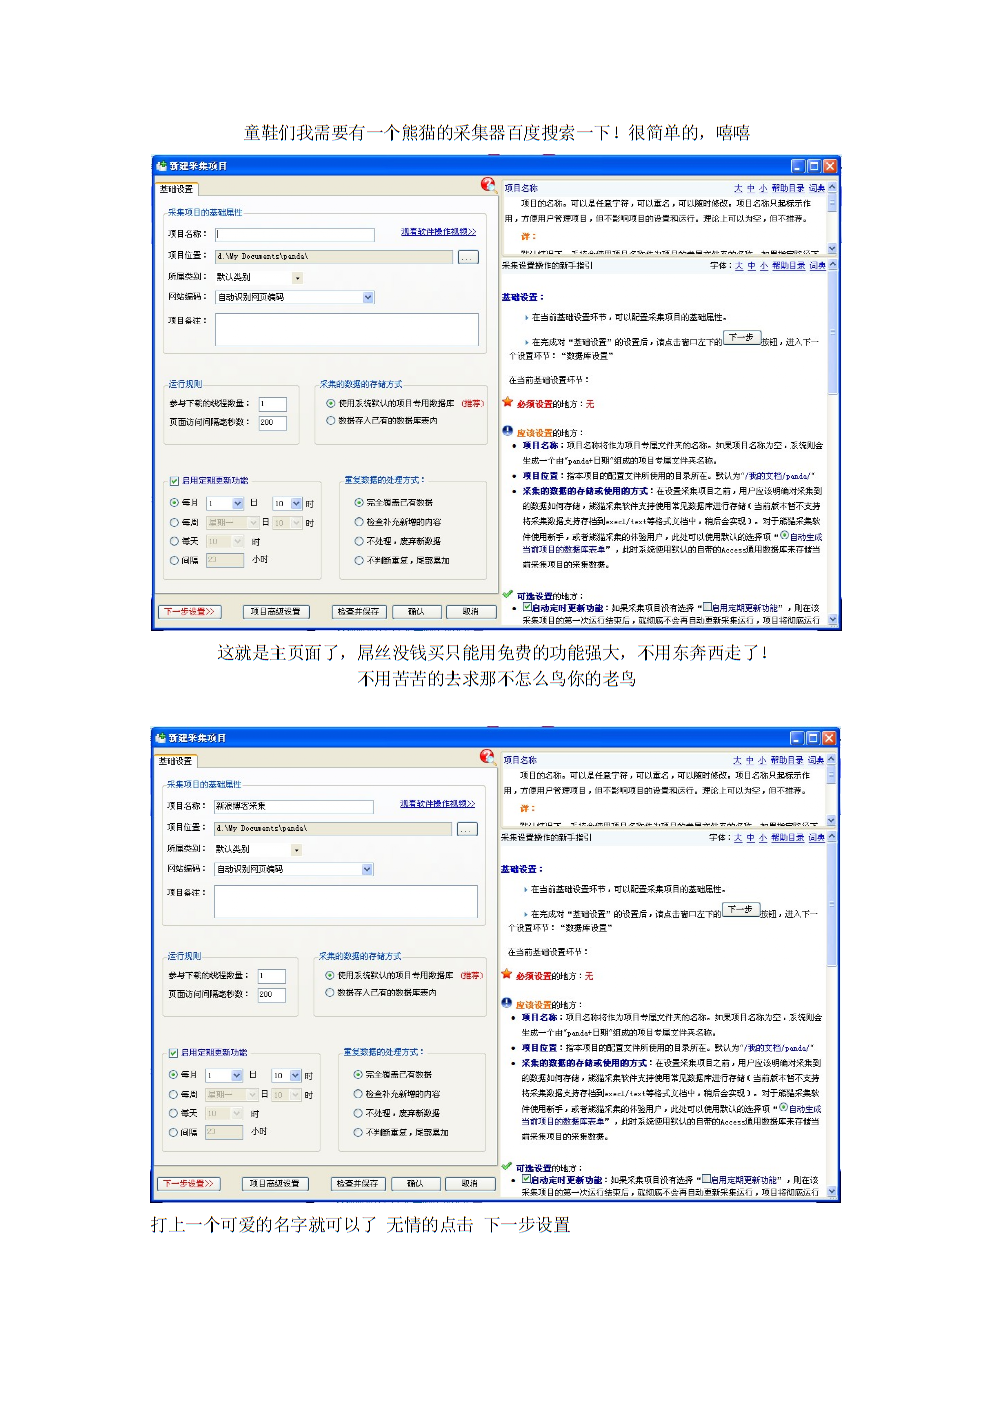Viewport: 992px width, 1403px height.
Task: Open 观看软件操作视频>> link in upper dialog
Action: [x=439, y=232]
